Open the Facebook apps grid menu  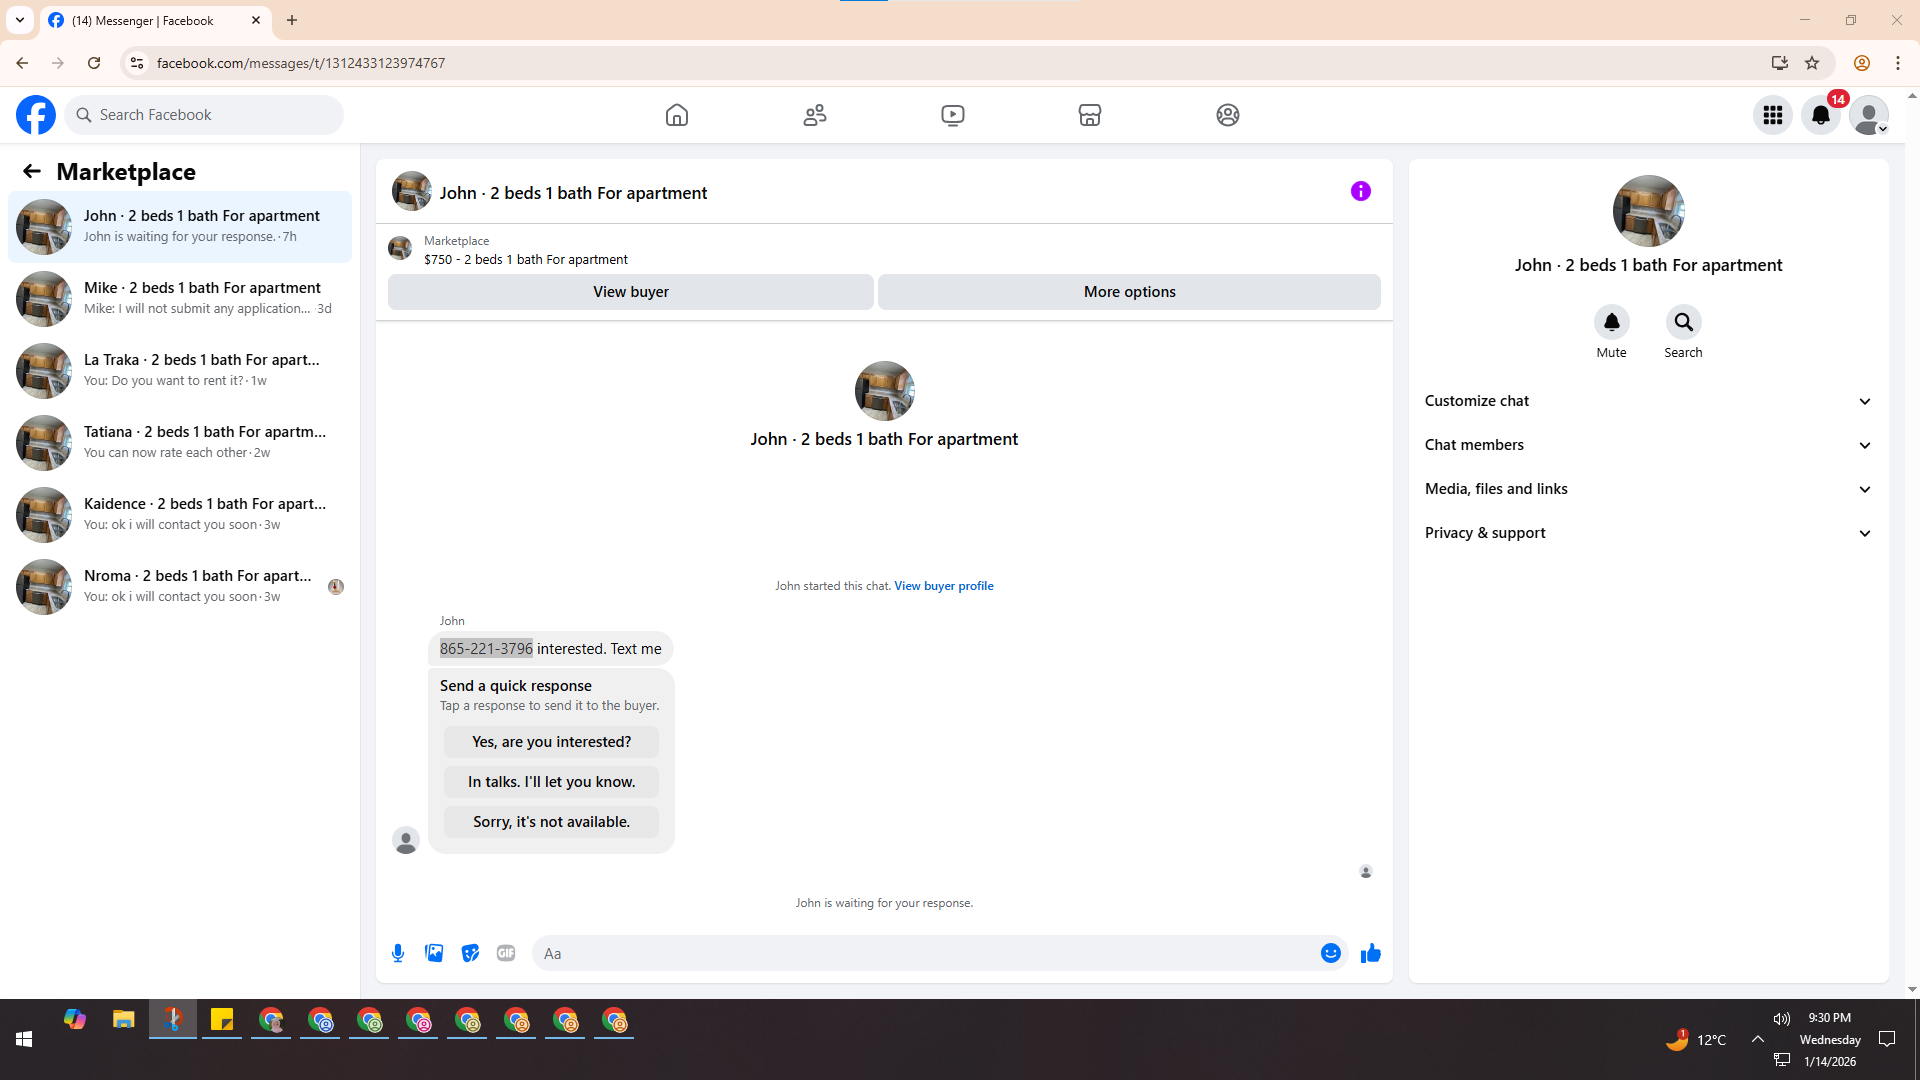(x=1772, y=115)
